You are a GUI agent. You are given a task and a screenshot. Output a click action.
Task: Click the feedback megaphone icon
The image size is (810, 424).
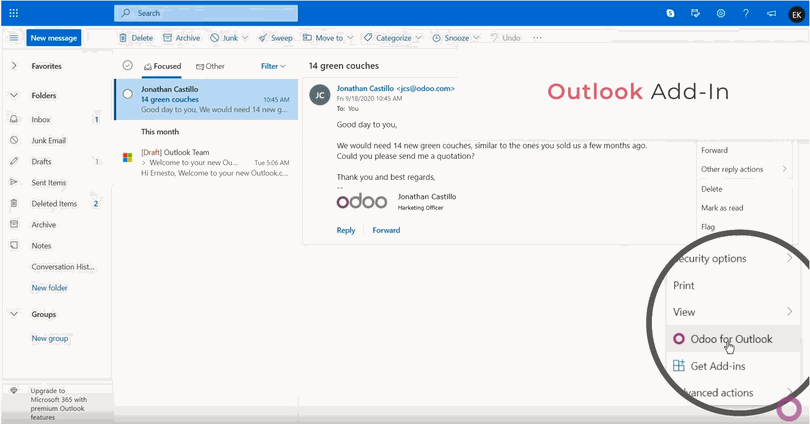[771, 13]
